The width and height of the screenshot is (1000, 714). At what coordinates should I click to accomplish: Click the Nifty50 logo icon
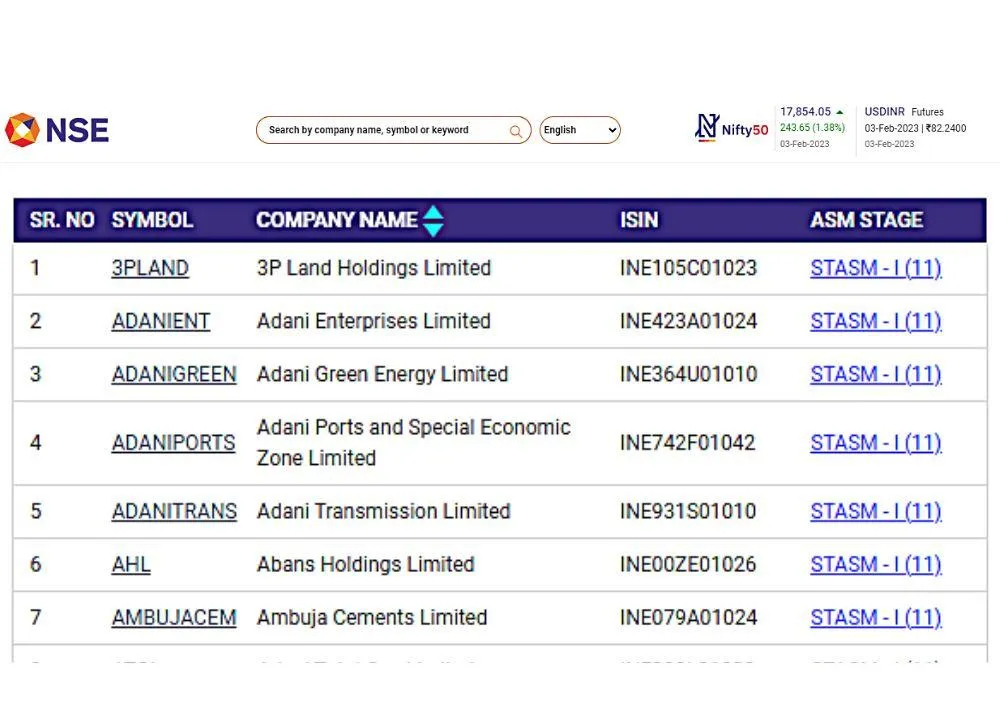pos(706,125)
